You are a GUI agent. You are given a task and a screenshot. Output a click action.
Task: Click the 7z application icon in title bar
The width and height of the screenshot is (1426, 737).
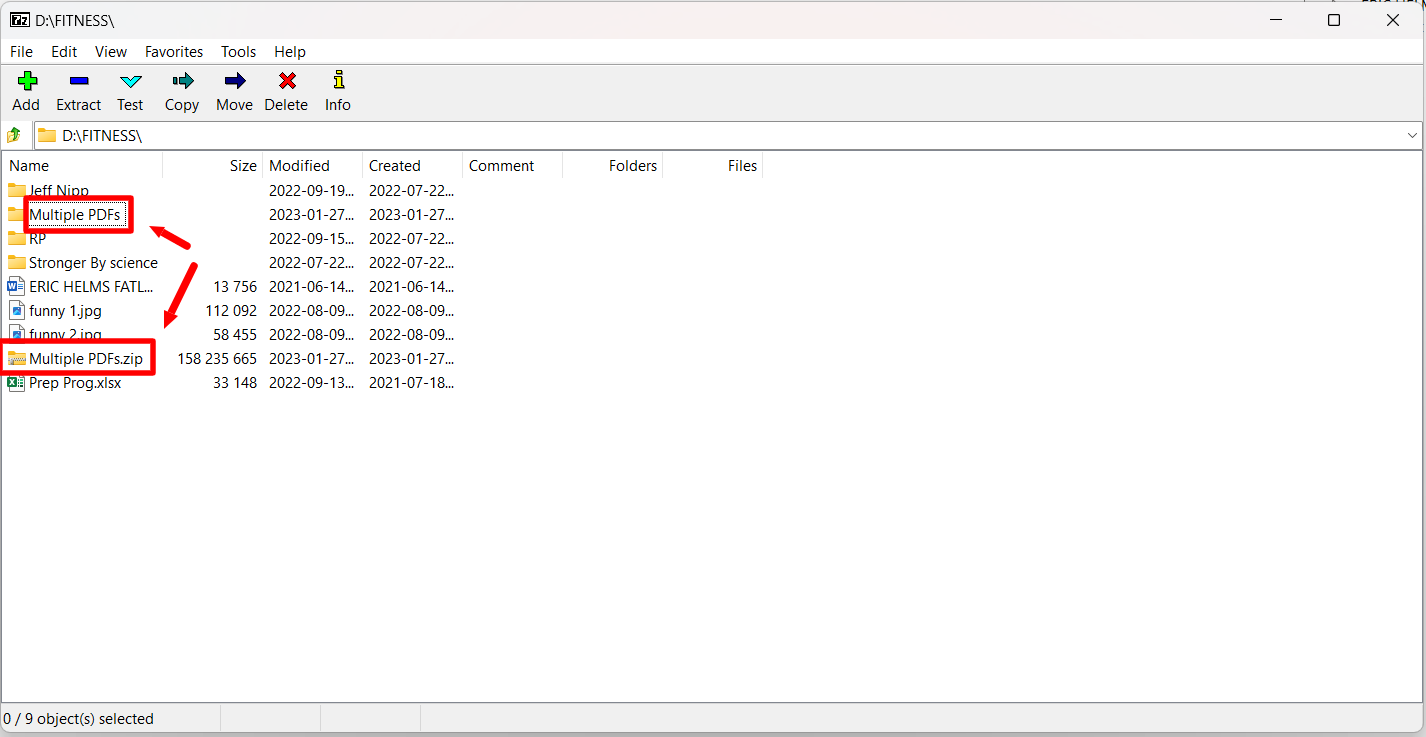(x=20, y=20)
